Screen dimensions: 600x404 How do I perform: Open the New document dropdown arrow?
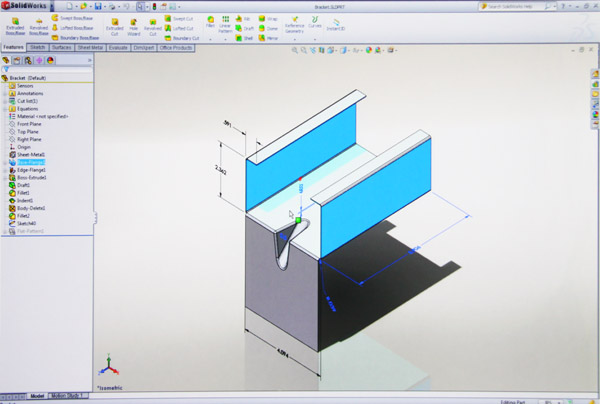coord(76,7)
